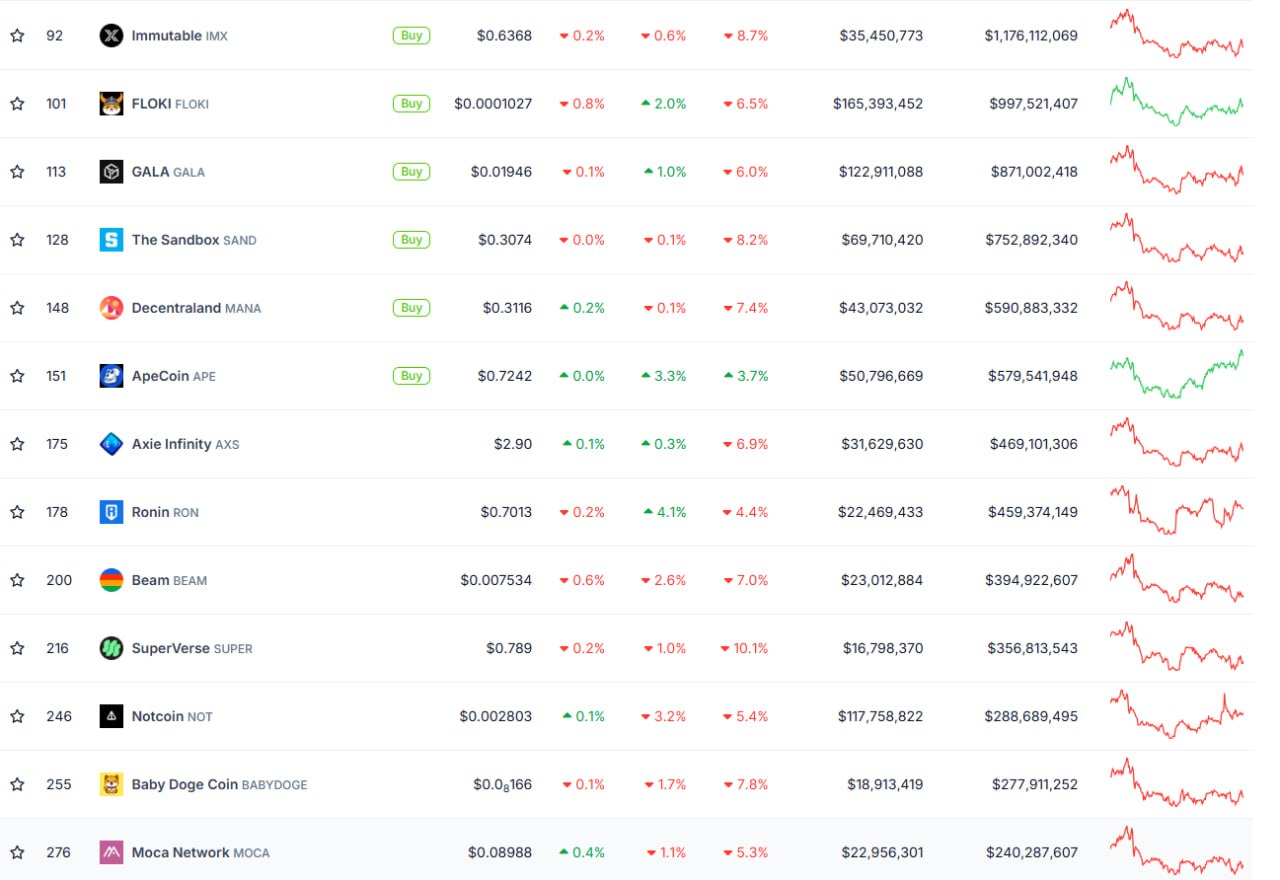Star Immutable to add to watchlist
1280x880 pixels.
click(x=17, y=36)
